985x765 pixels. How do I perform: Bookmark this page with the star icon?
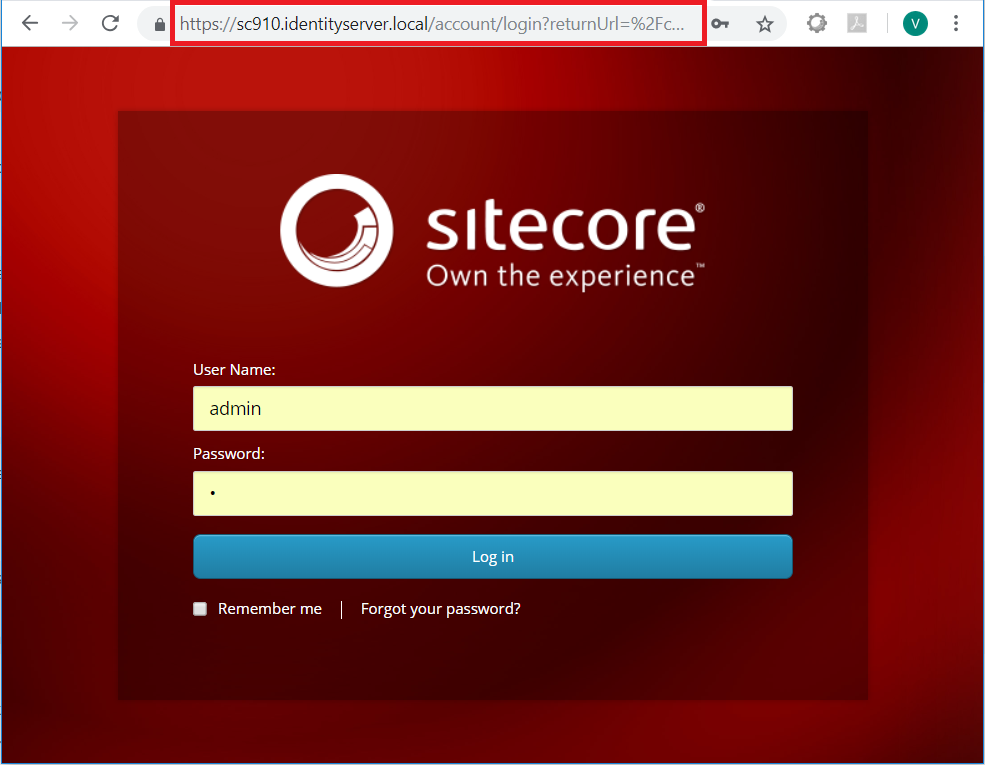[x=764, y=22]
